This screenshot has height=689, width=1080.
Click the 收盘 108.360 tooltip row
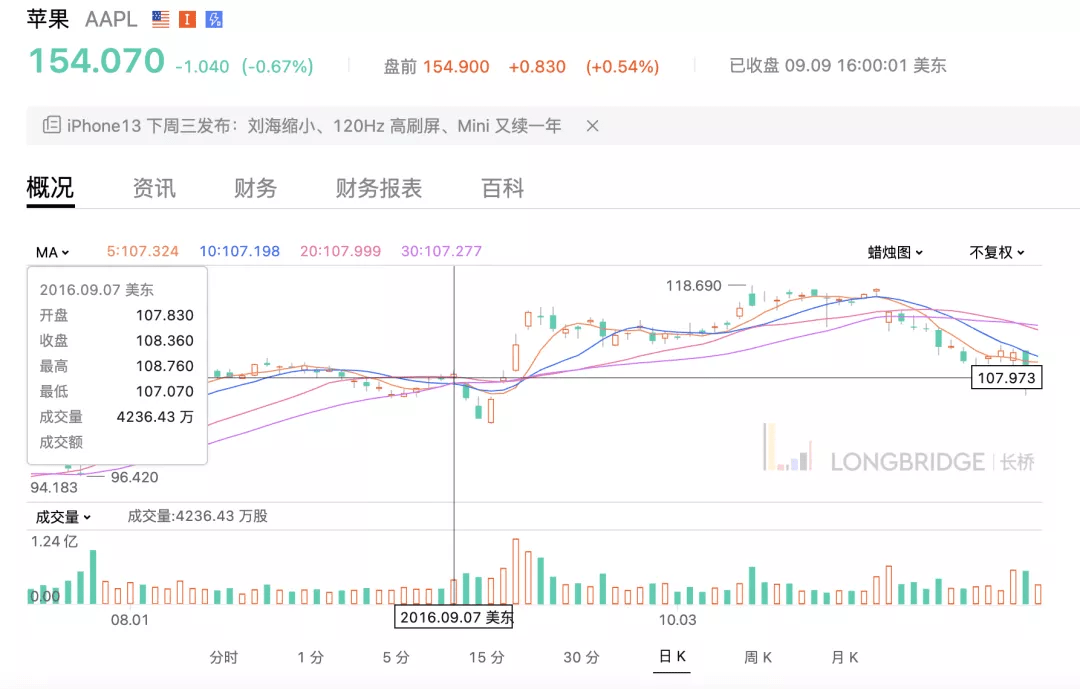pos(116,340)
